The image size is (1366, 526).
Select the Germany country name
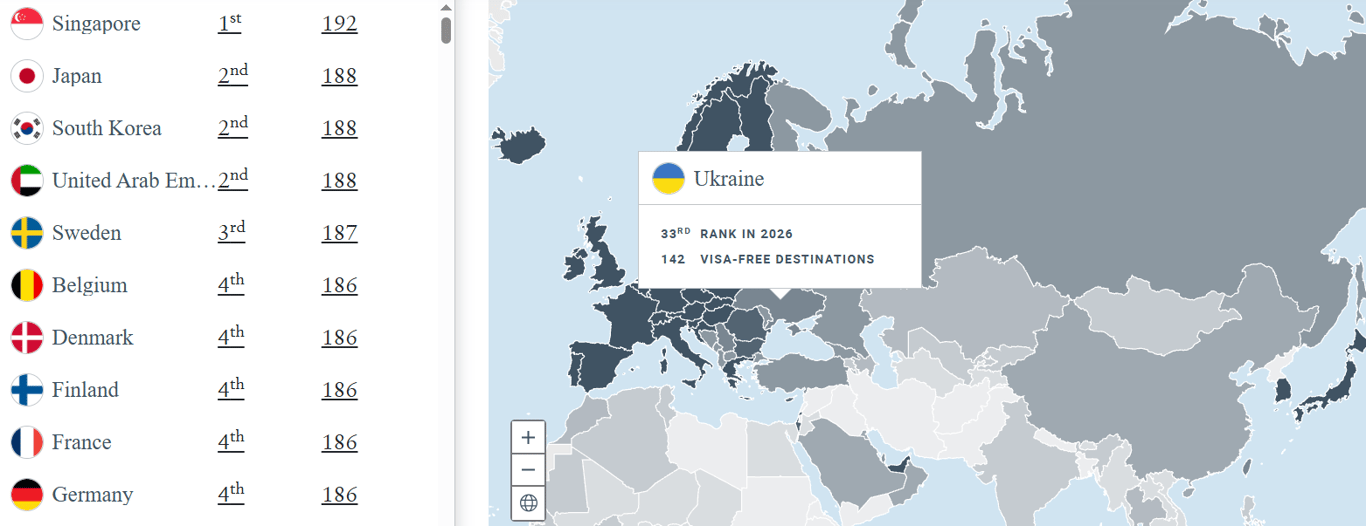(93, 495)
